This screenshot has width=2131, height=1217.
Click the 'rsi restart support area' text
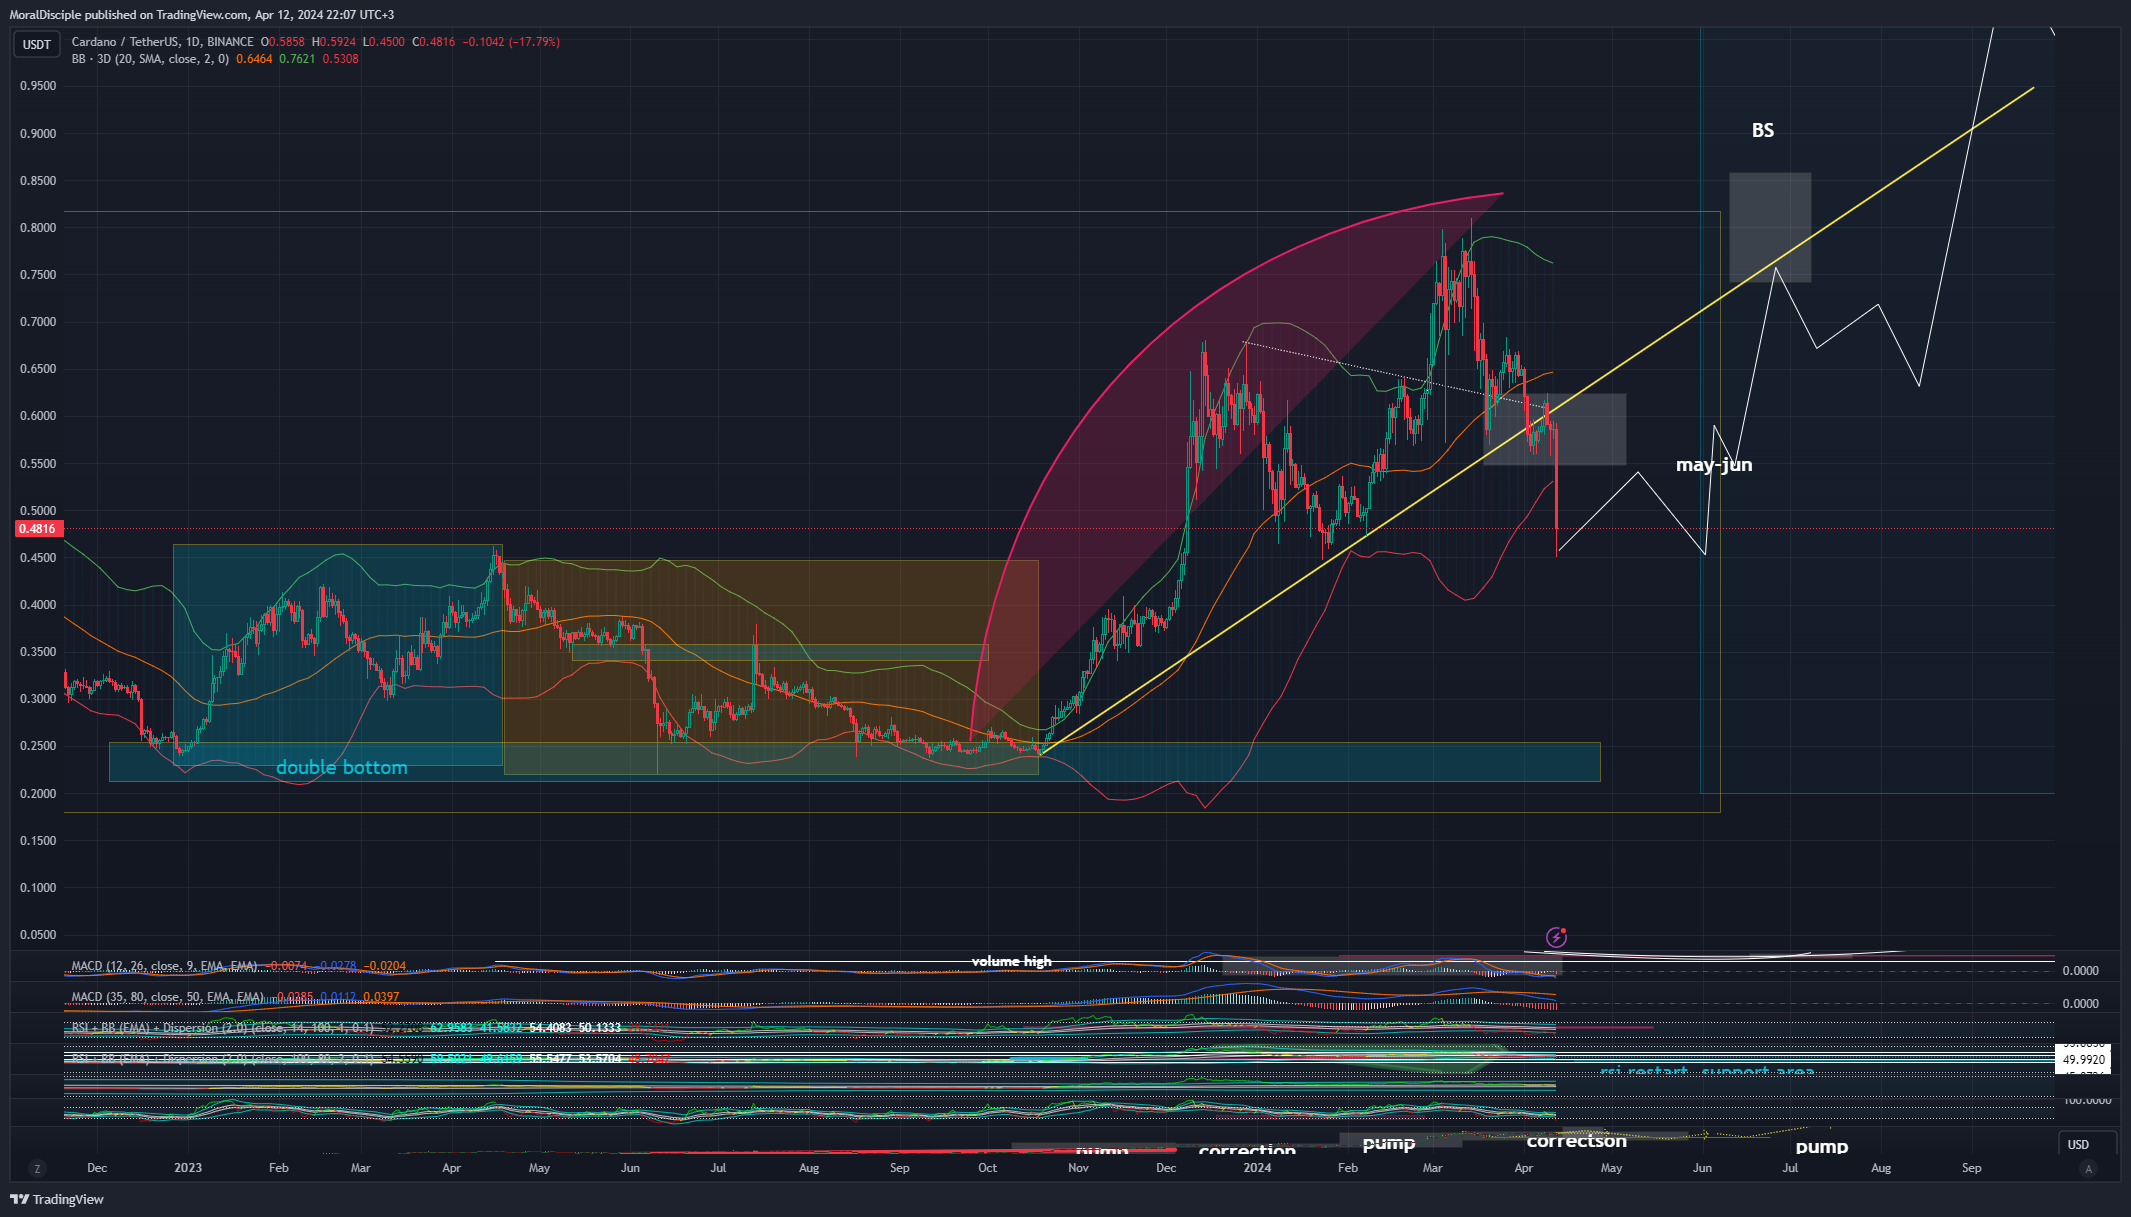pos(1707,1071)
